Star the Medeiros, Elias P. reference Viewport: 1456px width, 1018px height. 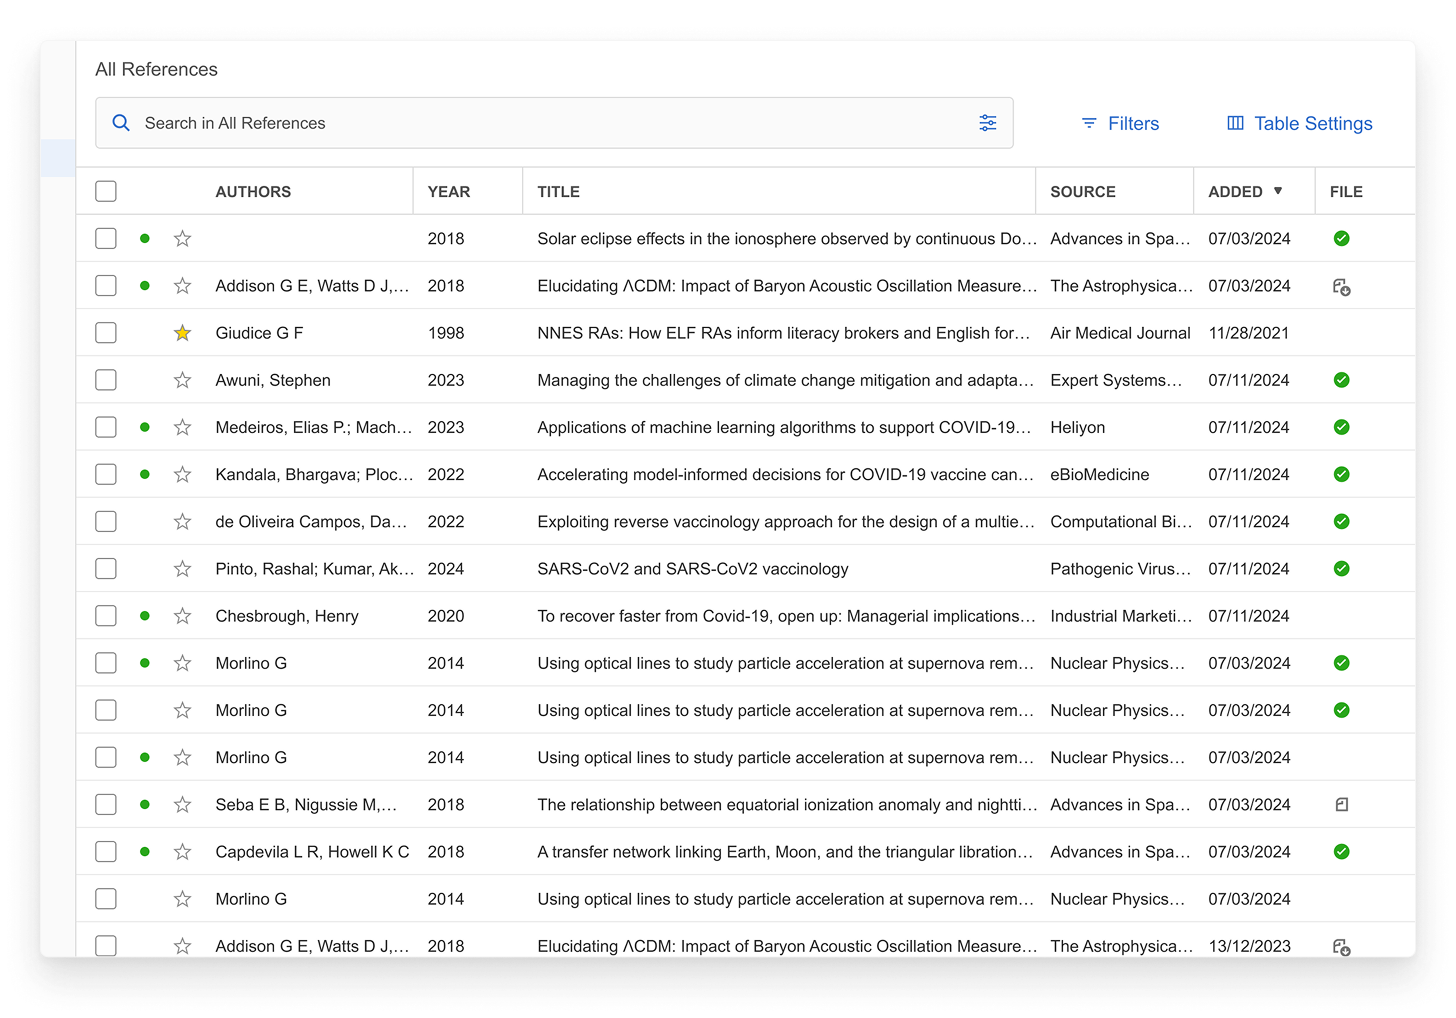[182, 427]
